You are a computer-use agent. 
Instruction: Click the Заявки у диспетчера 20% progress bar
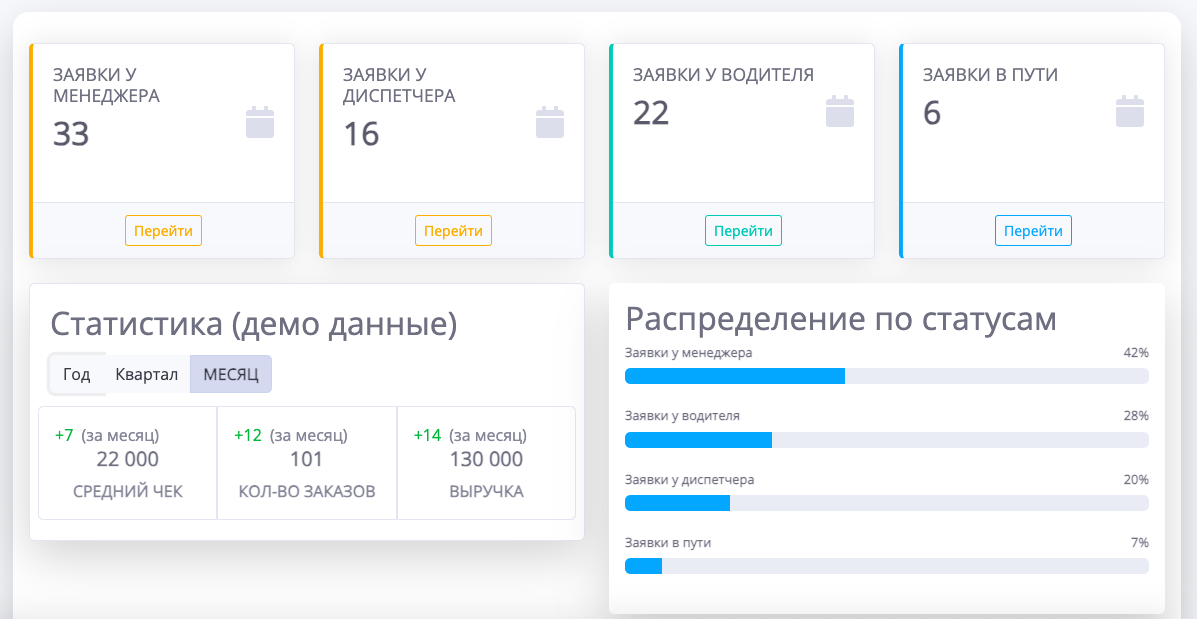pos(886,503)
